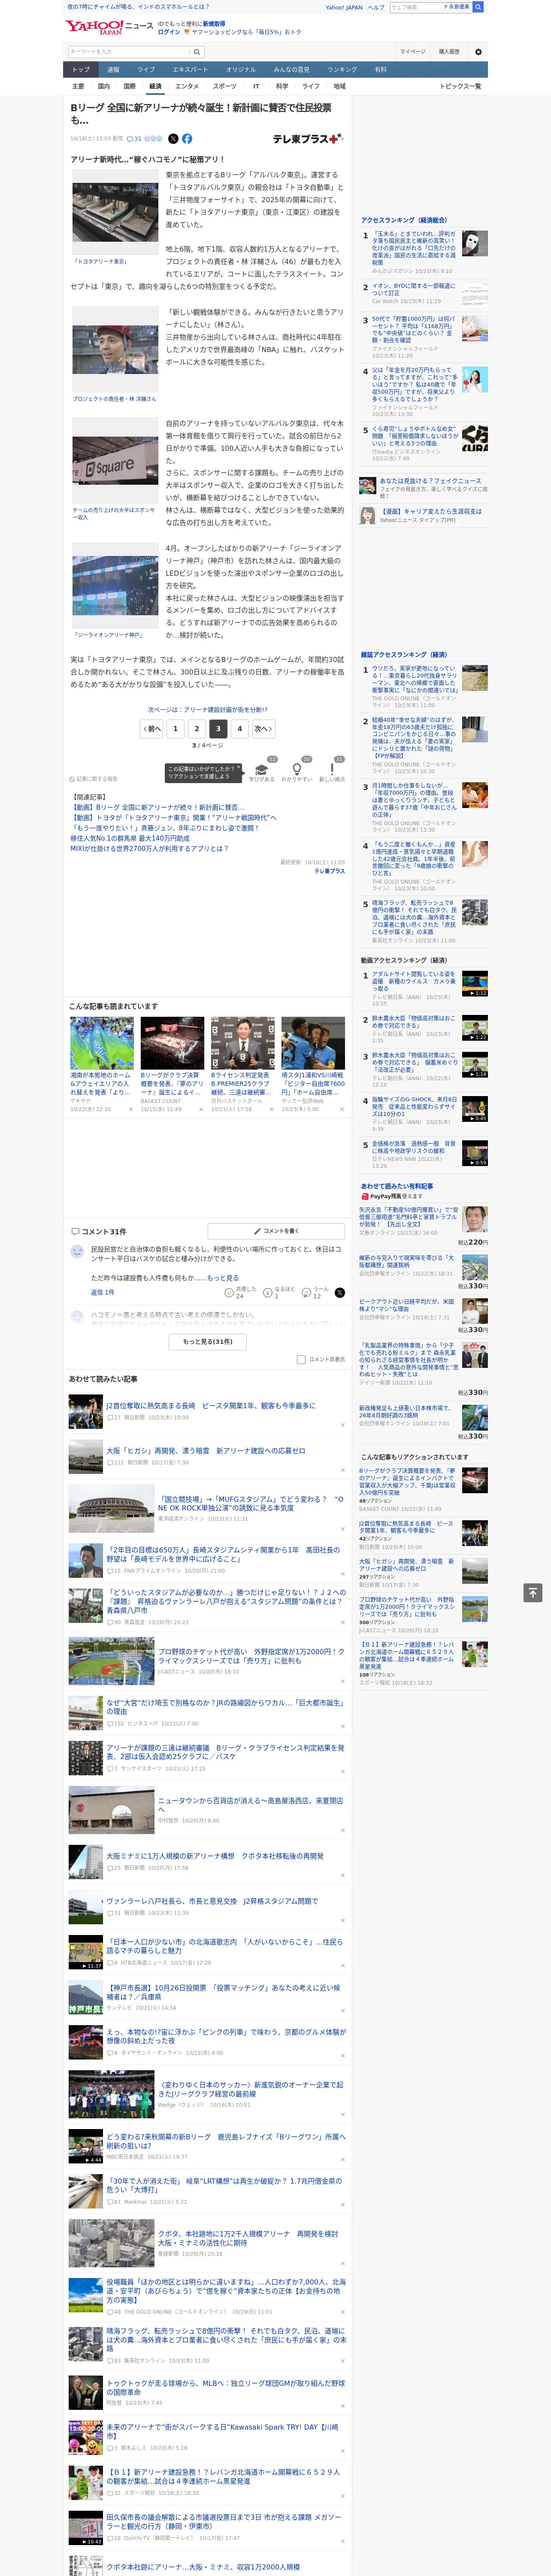Viewport: 551px width, 2576px height.
Task: Select the エンタメ category tab
Action: [x=187, y=87]
